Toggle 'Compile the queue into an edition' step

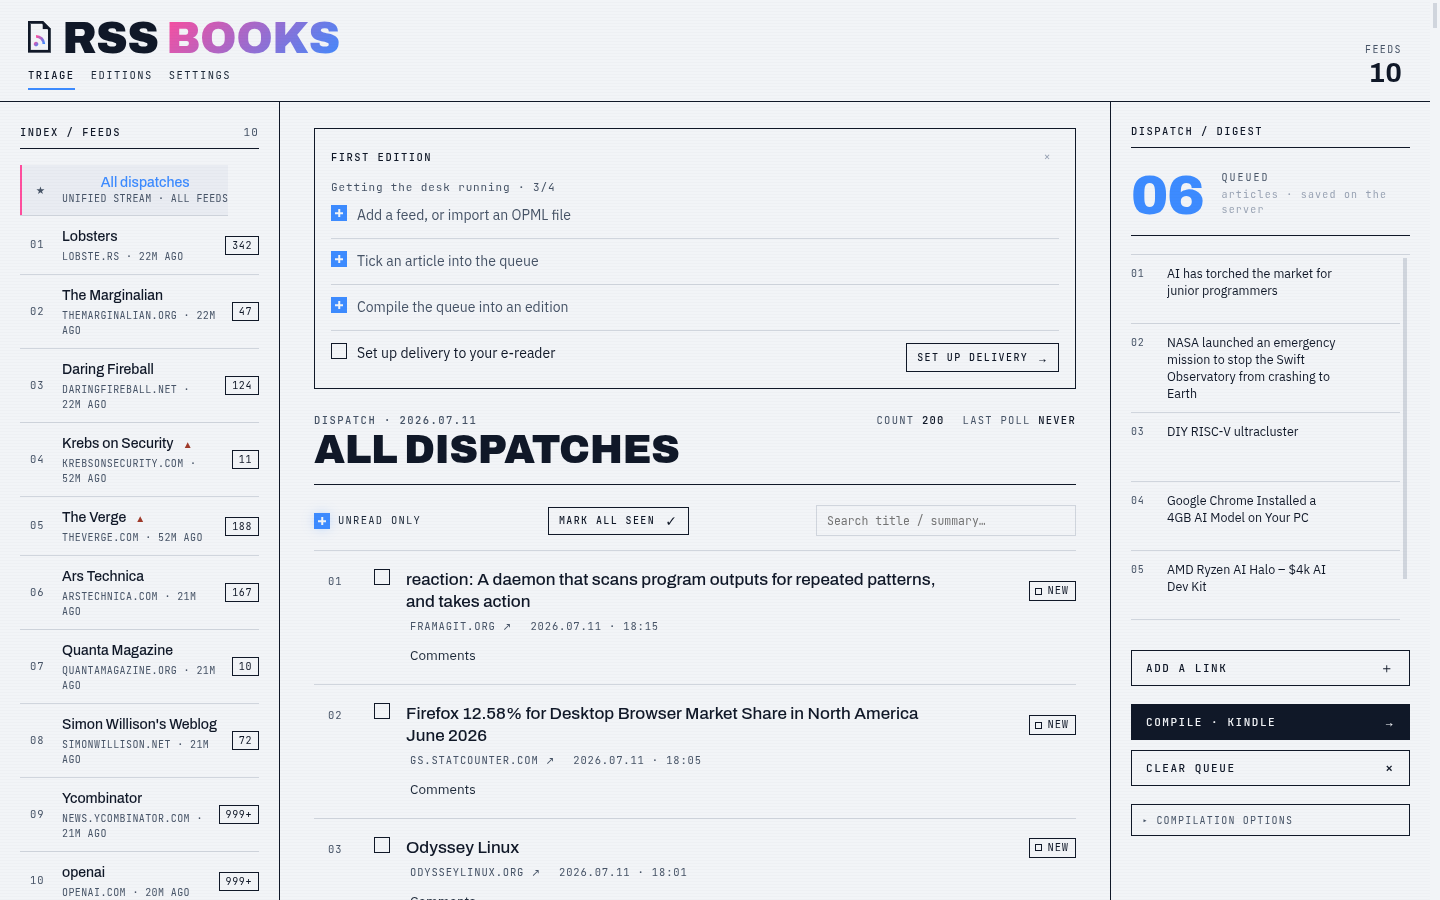pos(339,305)
